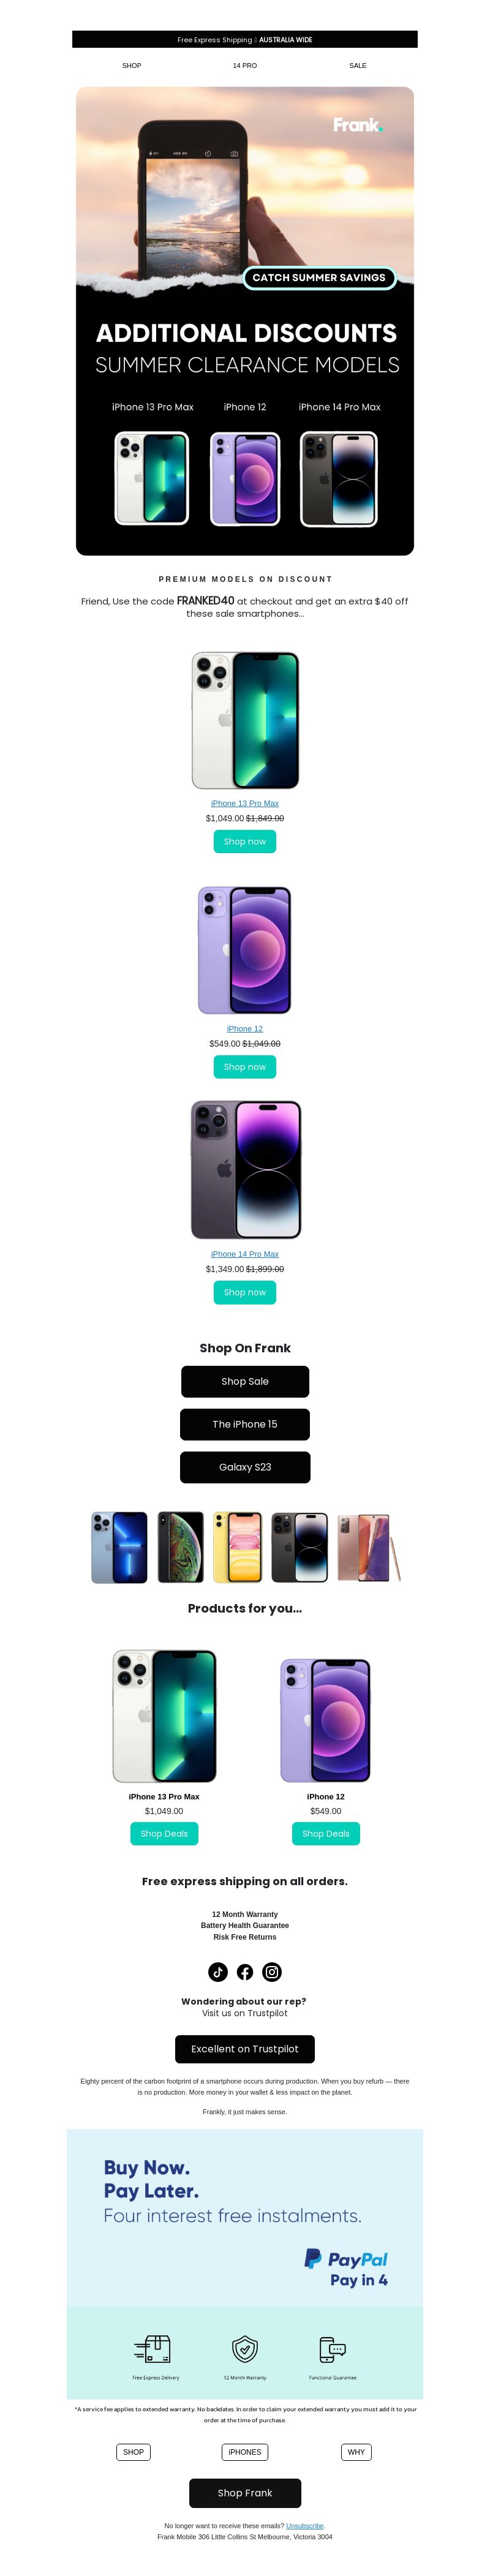Click the Shop Sale black button
Image resolution: width=490 pixels, height=2576 pixels.
pos(245,1381)
